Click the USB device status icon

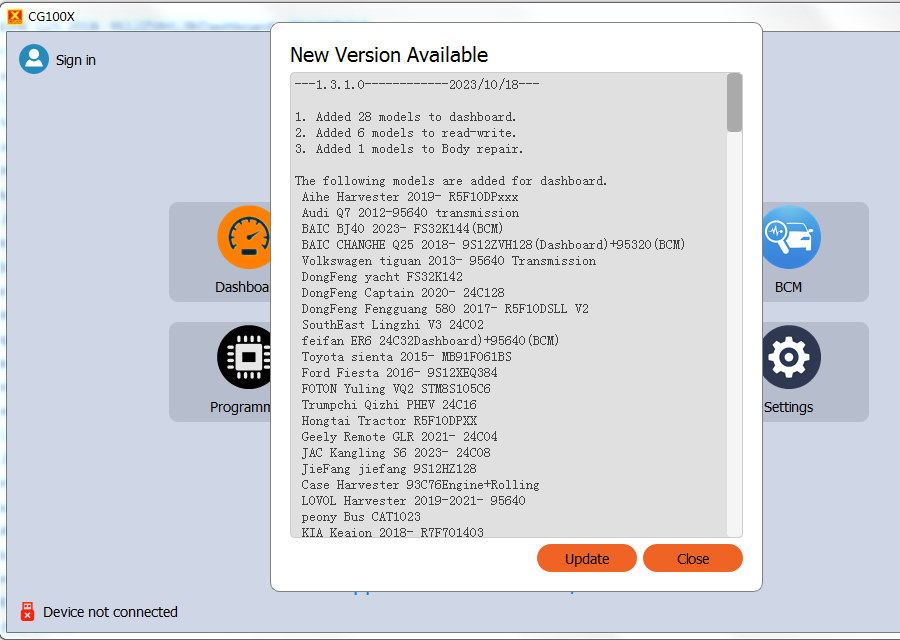point(27,612)
